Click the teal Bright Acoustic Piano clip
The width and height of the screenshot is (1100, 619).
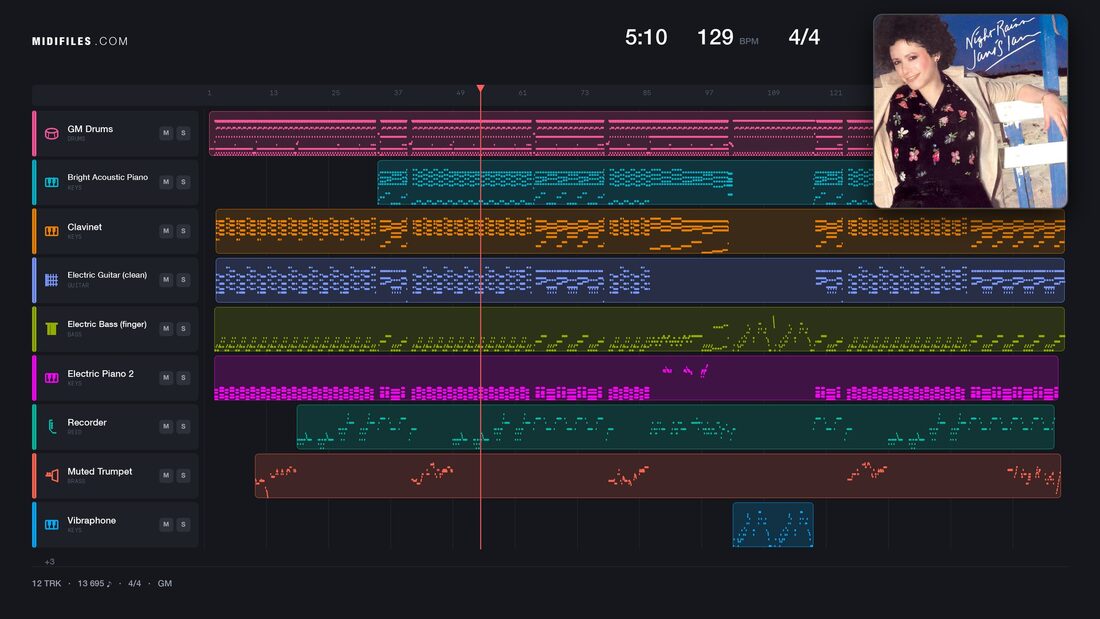point(625,182)
